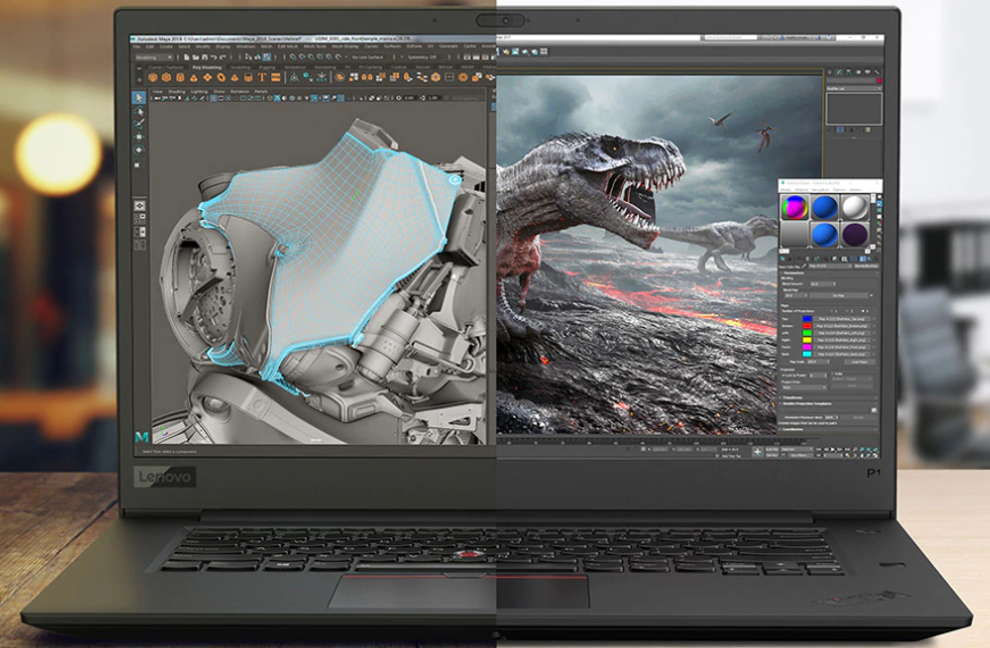This screenshot has width=990, height=648.
Task: Open the Modeling menu set dropdown
Action: point(154,57)
